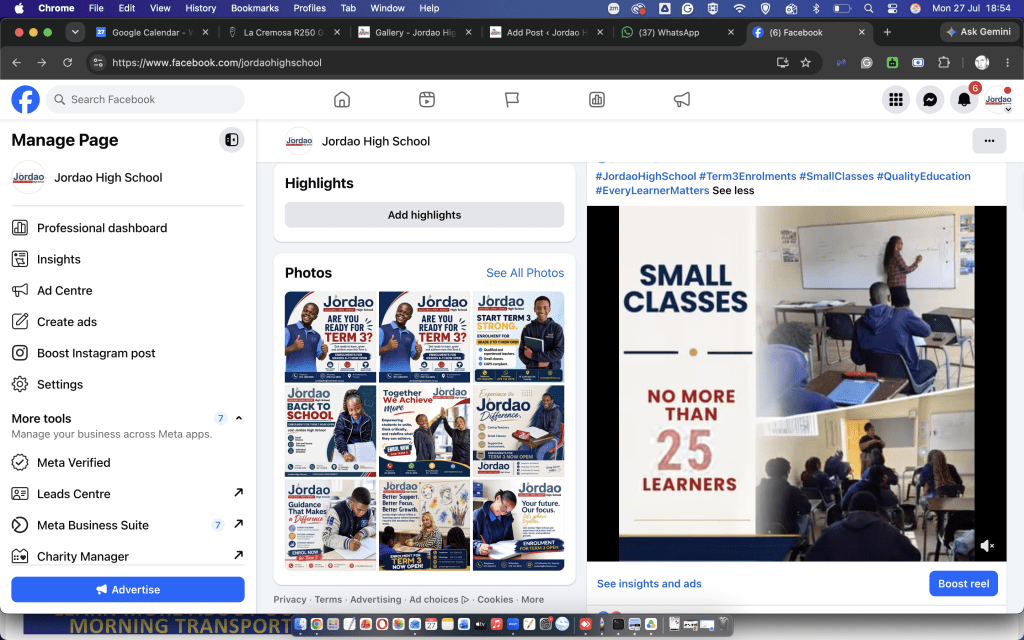This screenshot has width=1024, height=640.
Task: Click the #SmallClasses hashtag
Action: click(x=836, y=176)
